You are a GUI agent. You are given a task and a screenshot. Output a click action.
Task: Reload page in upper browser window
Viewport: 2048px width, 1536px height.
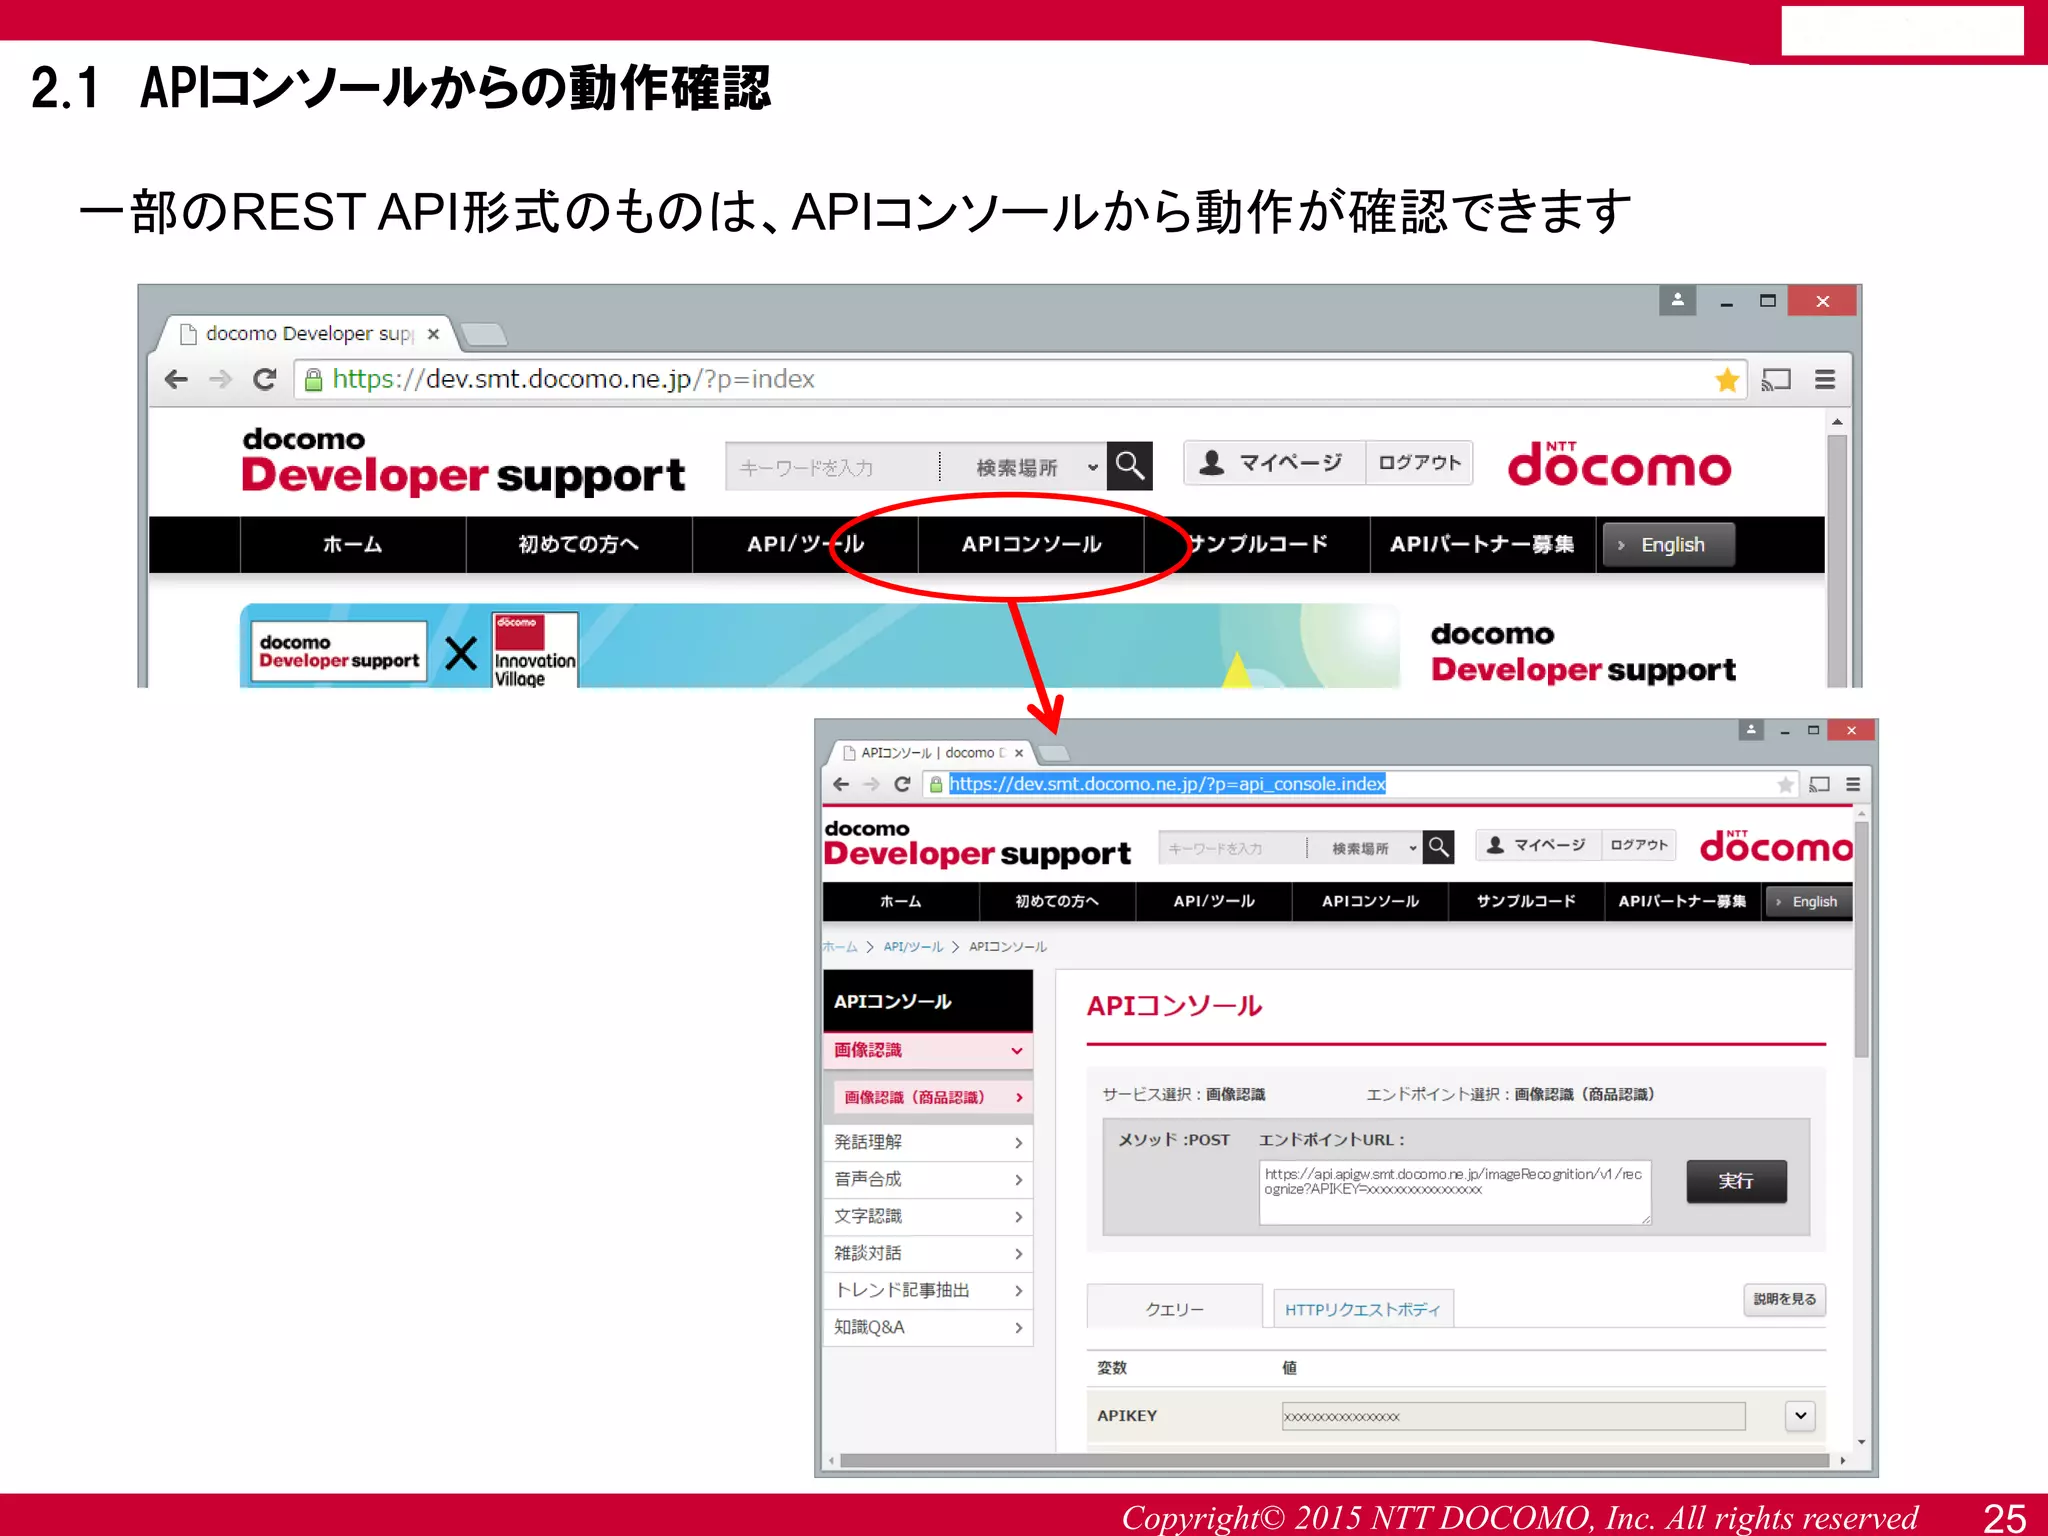[264, 379]
